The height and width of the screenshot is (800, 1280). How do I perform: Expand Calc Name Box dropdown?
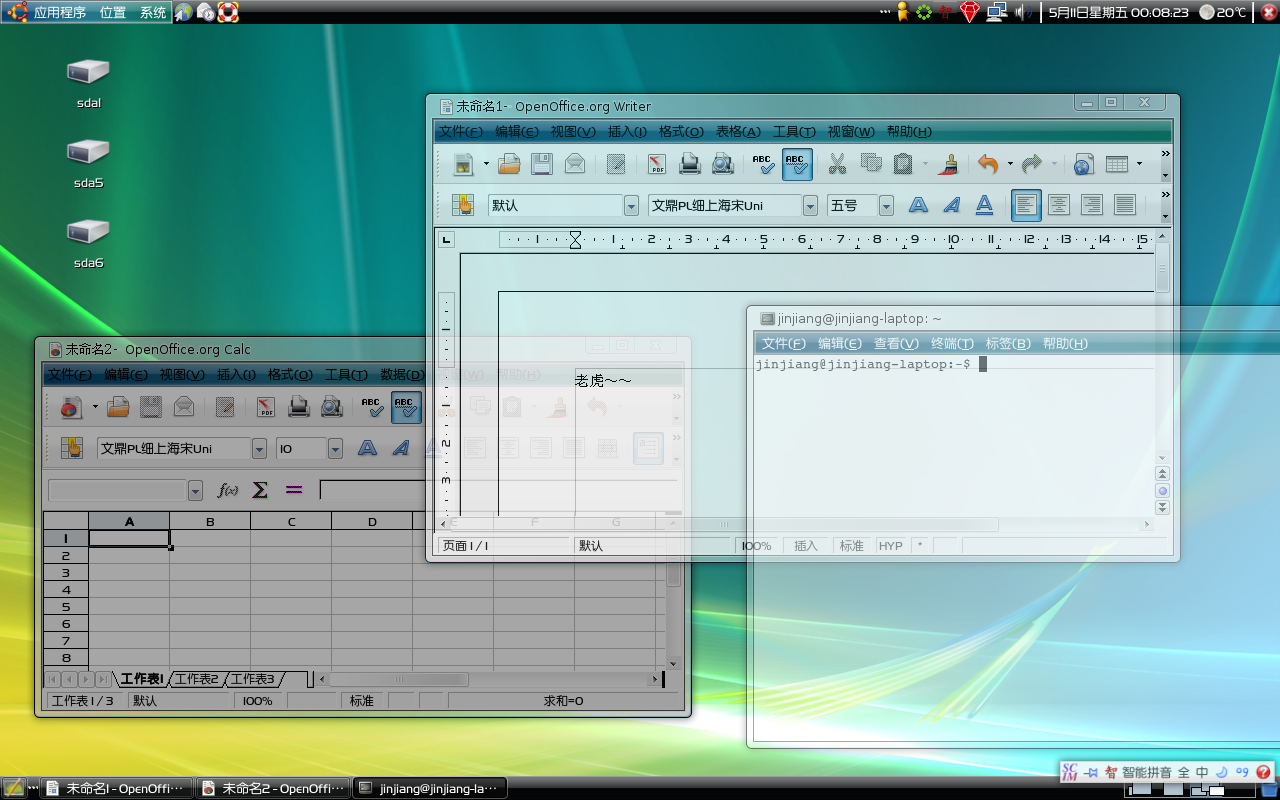coord(195,490)
